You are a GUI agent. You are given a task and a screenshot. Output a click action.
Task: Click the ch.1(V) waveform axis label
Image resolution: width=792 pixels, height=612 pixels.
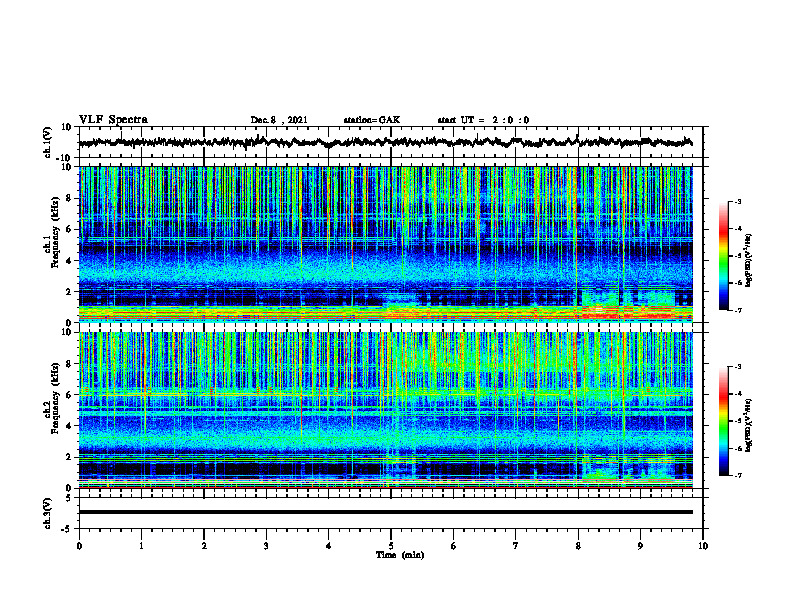pos(48,142)
